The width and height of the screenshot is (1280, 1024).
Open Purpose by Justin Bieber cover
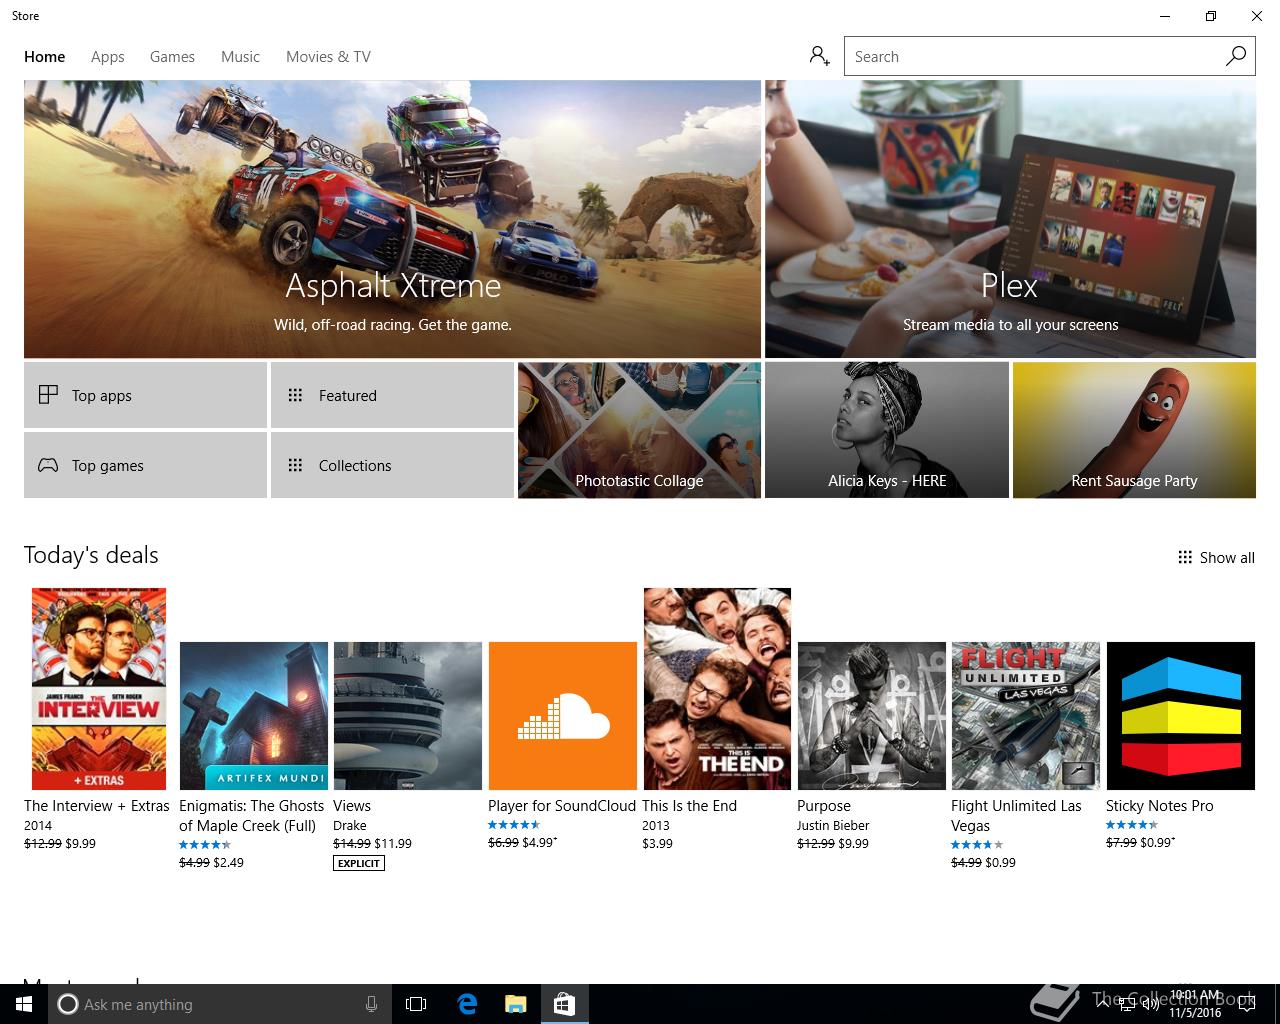tap(871, 716)
